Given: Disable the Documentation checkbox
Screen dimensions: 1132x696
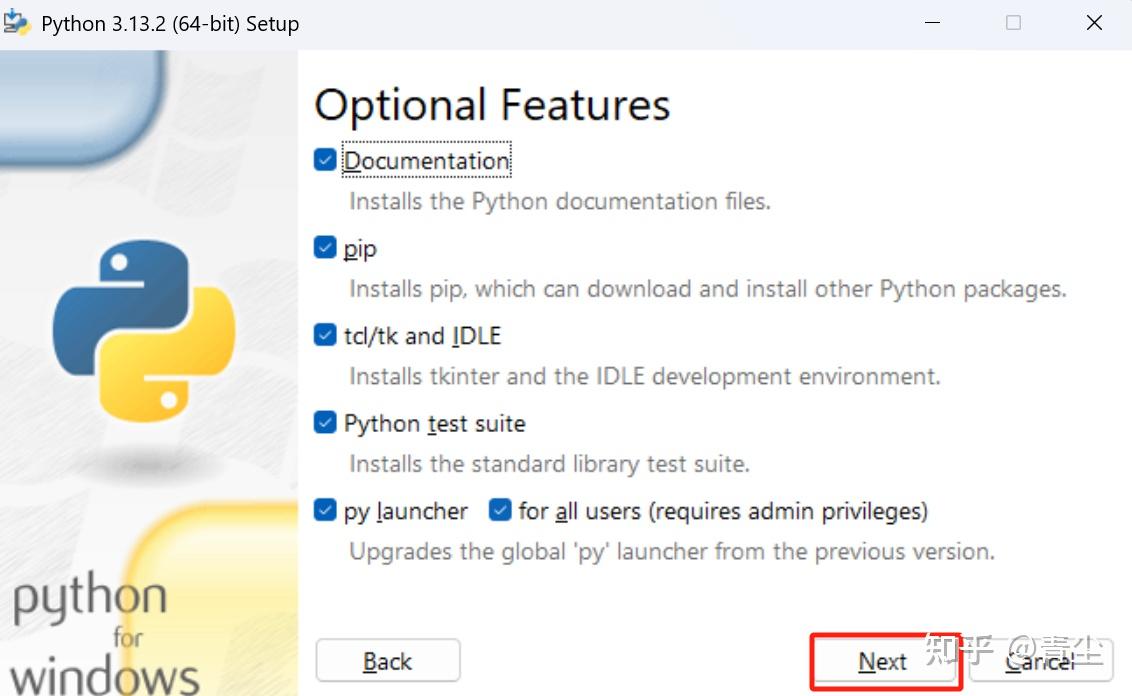Looking at the screenshot, I should click(x=324, y=158).
